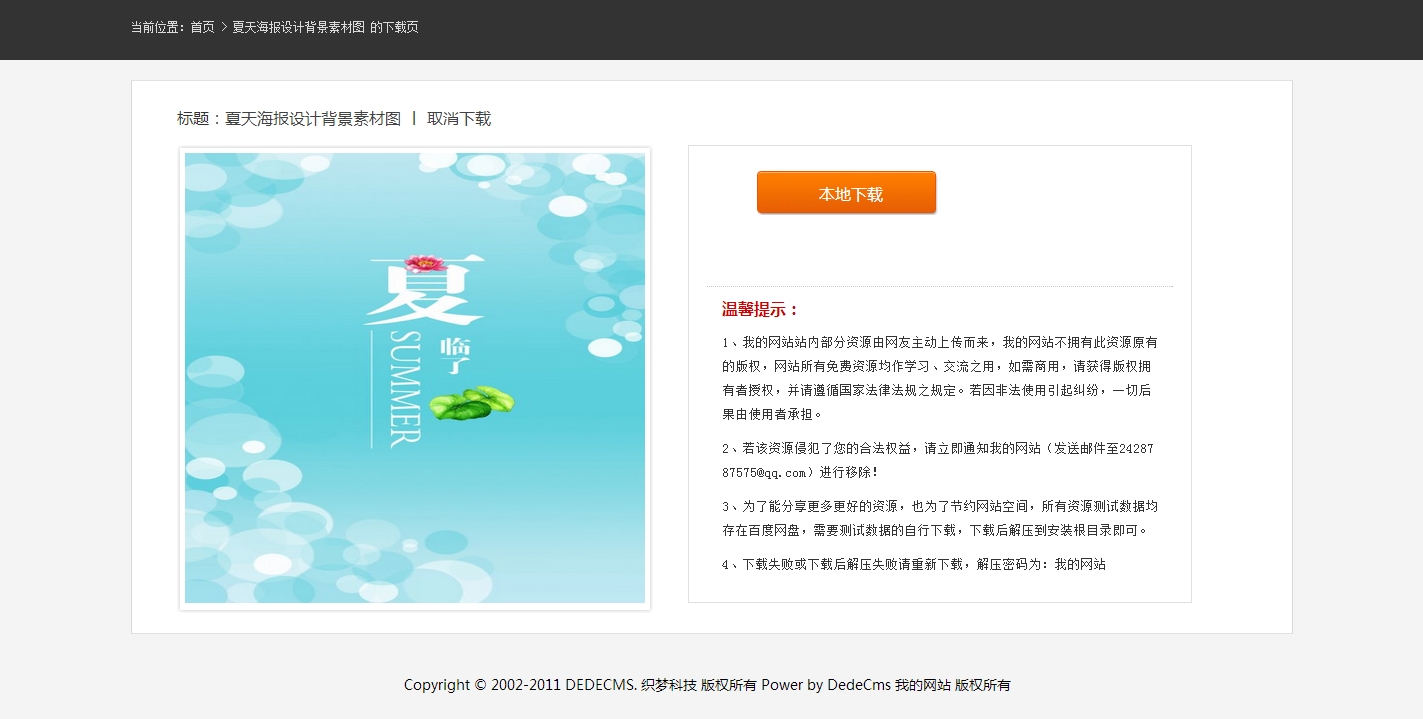Click tip 3 about Baidu netdisk test data

939,518
